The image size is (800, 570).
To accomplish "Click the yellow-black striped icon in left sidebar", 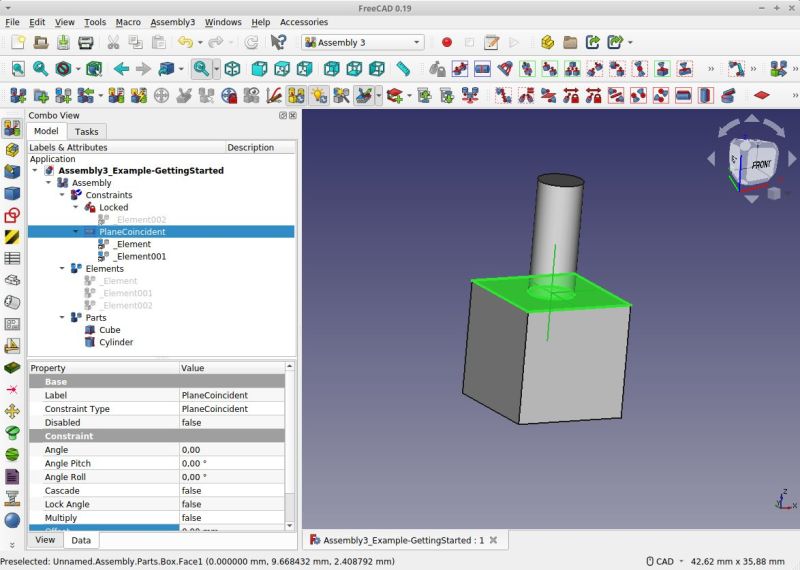I will click(x=12, y=237).
